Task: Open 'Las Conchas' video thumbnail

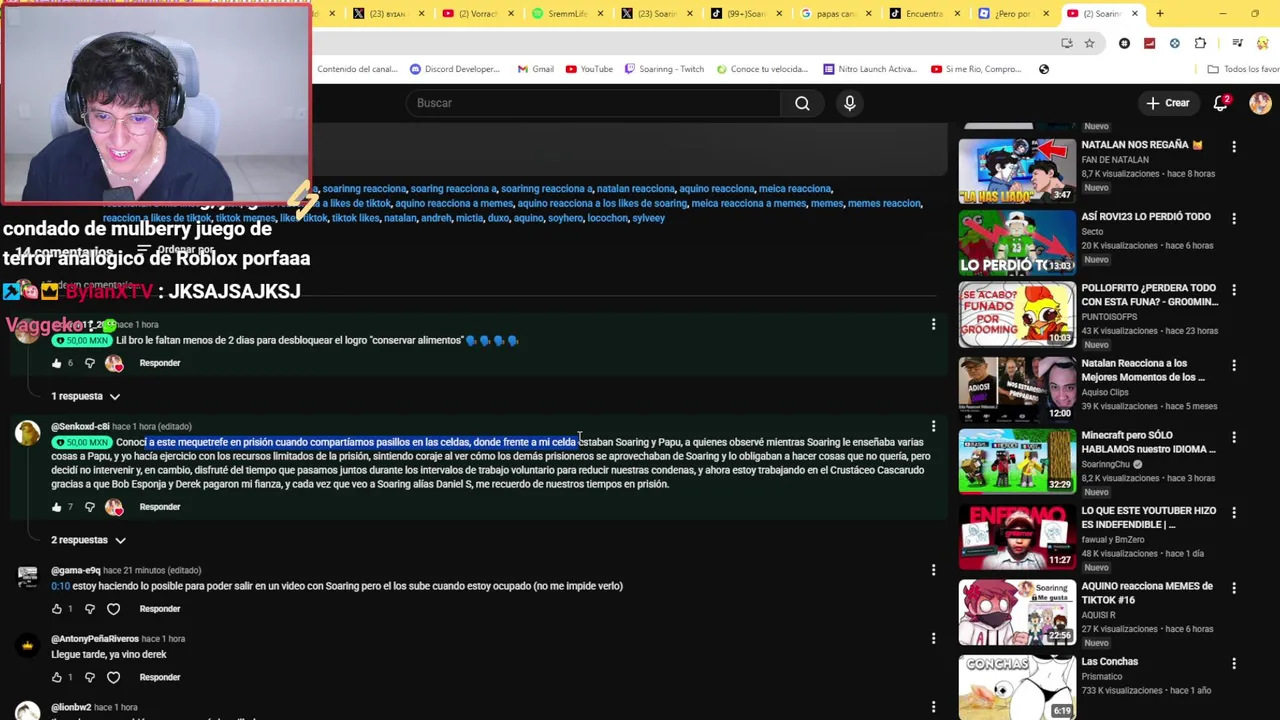Action: 1017,688
